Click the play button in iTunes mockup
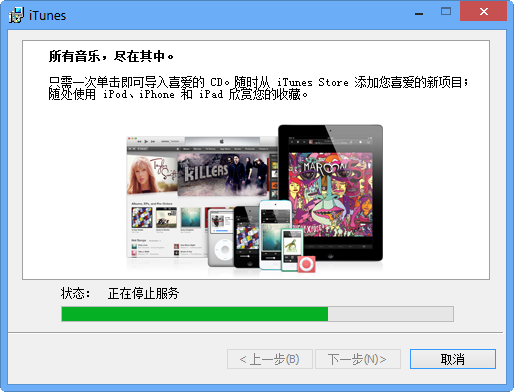514x392 pixels. click(x=146, y=142)
